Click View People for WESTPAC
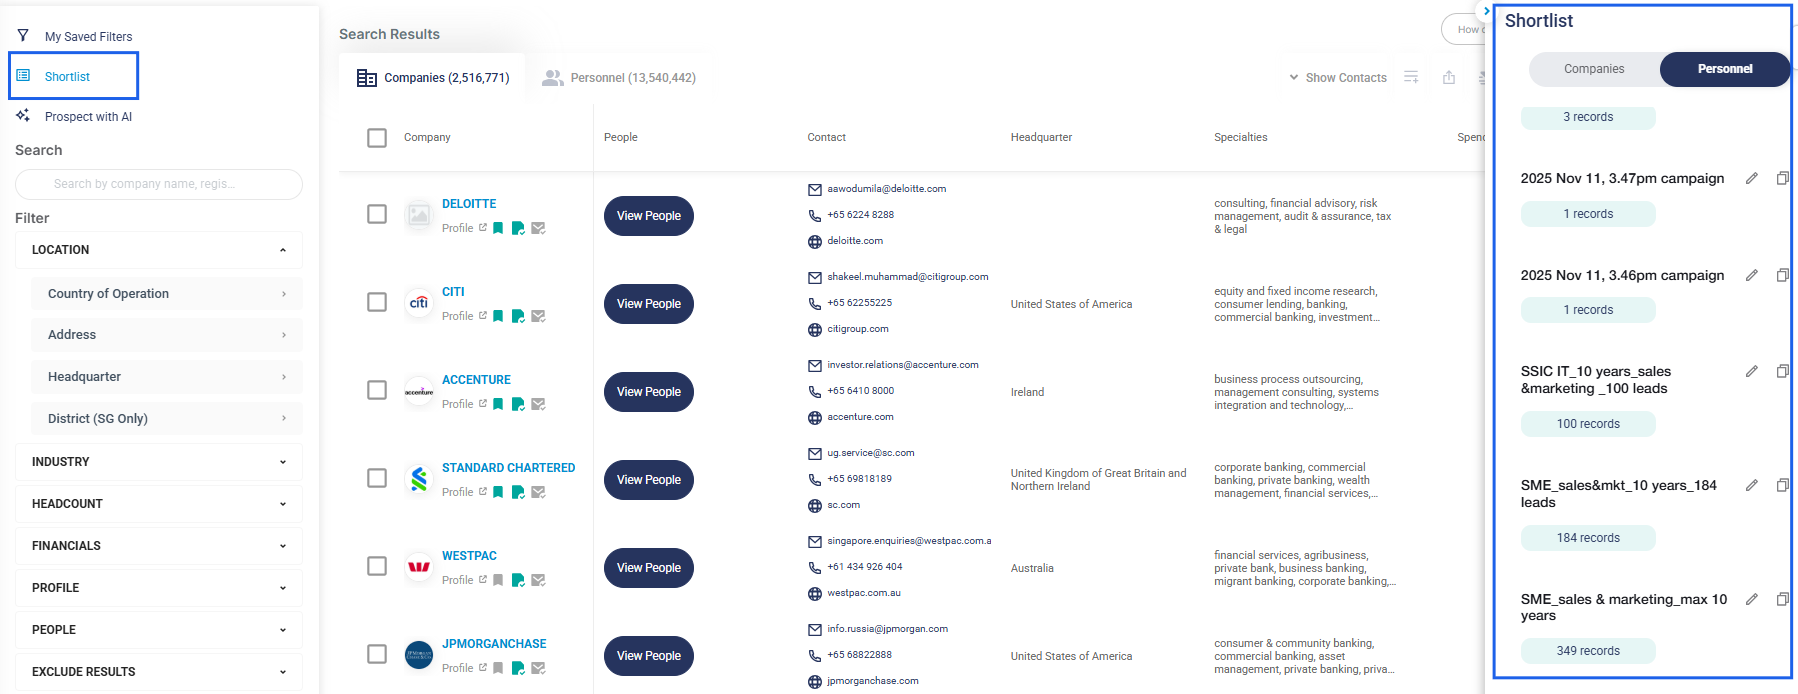This screenshot has width=1798, height=694. pos(649,568)
